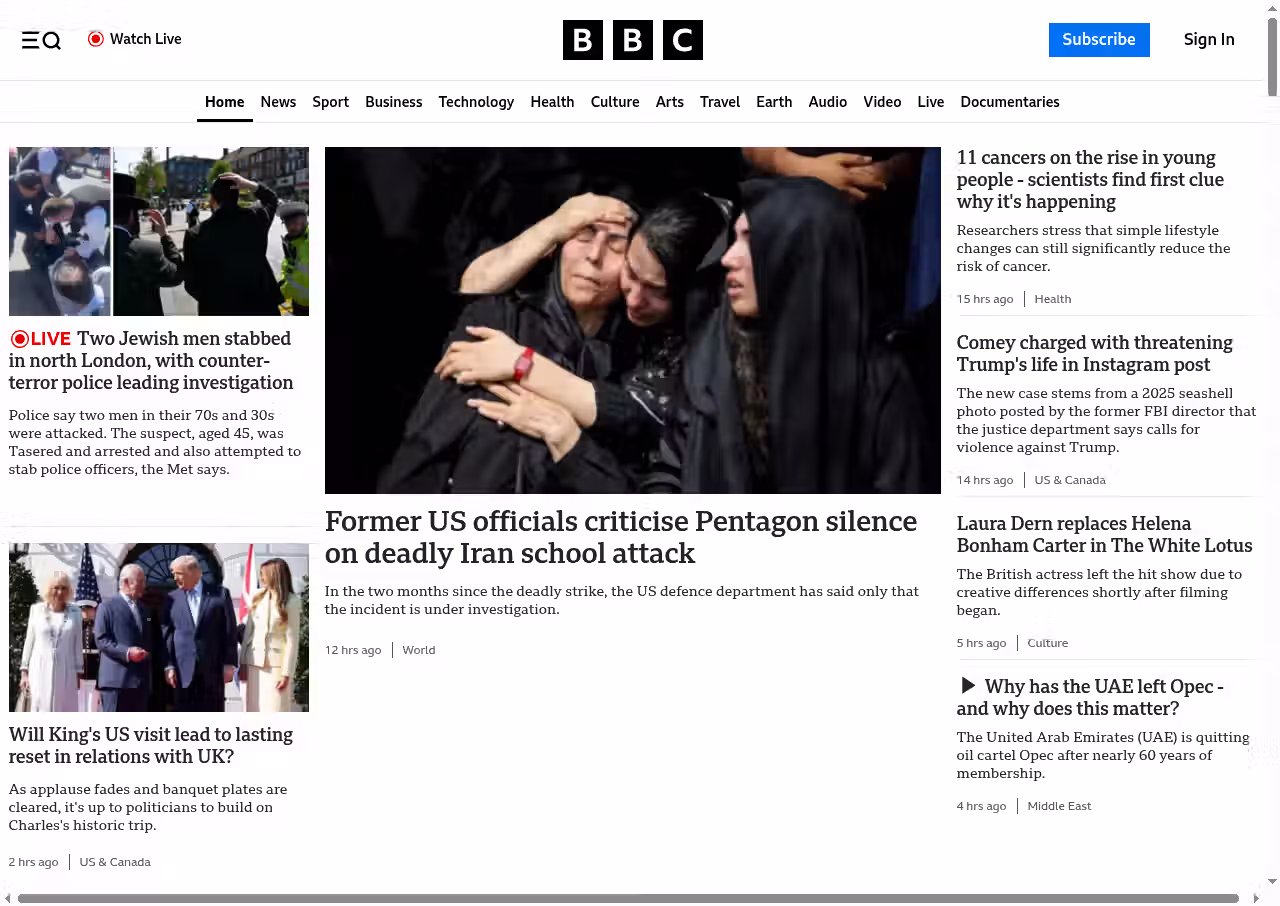The height and width of the screenshot is (906, 1280).
Task: Open the Technology section
Action: (476, 102)
